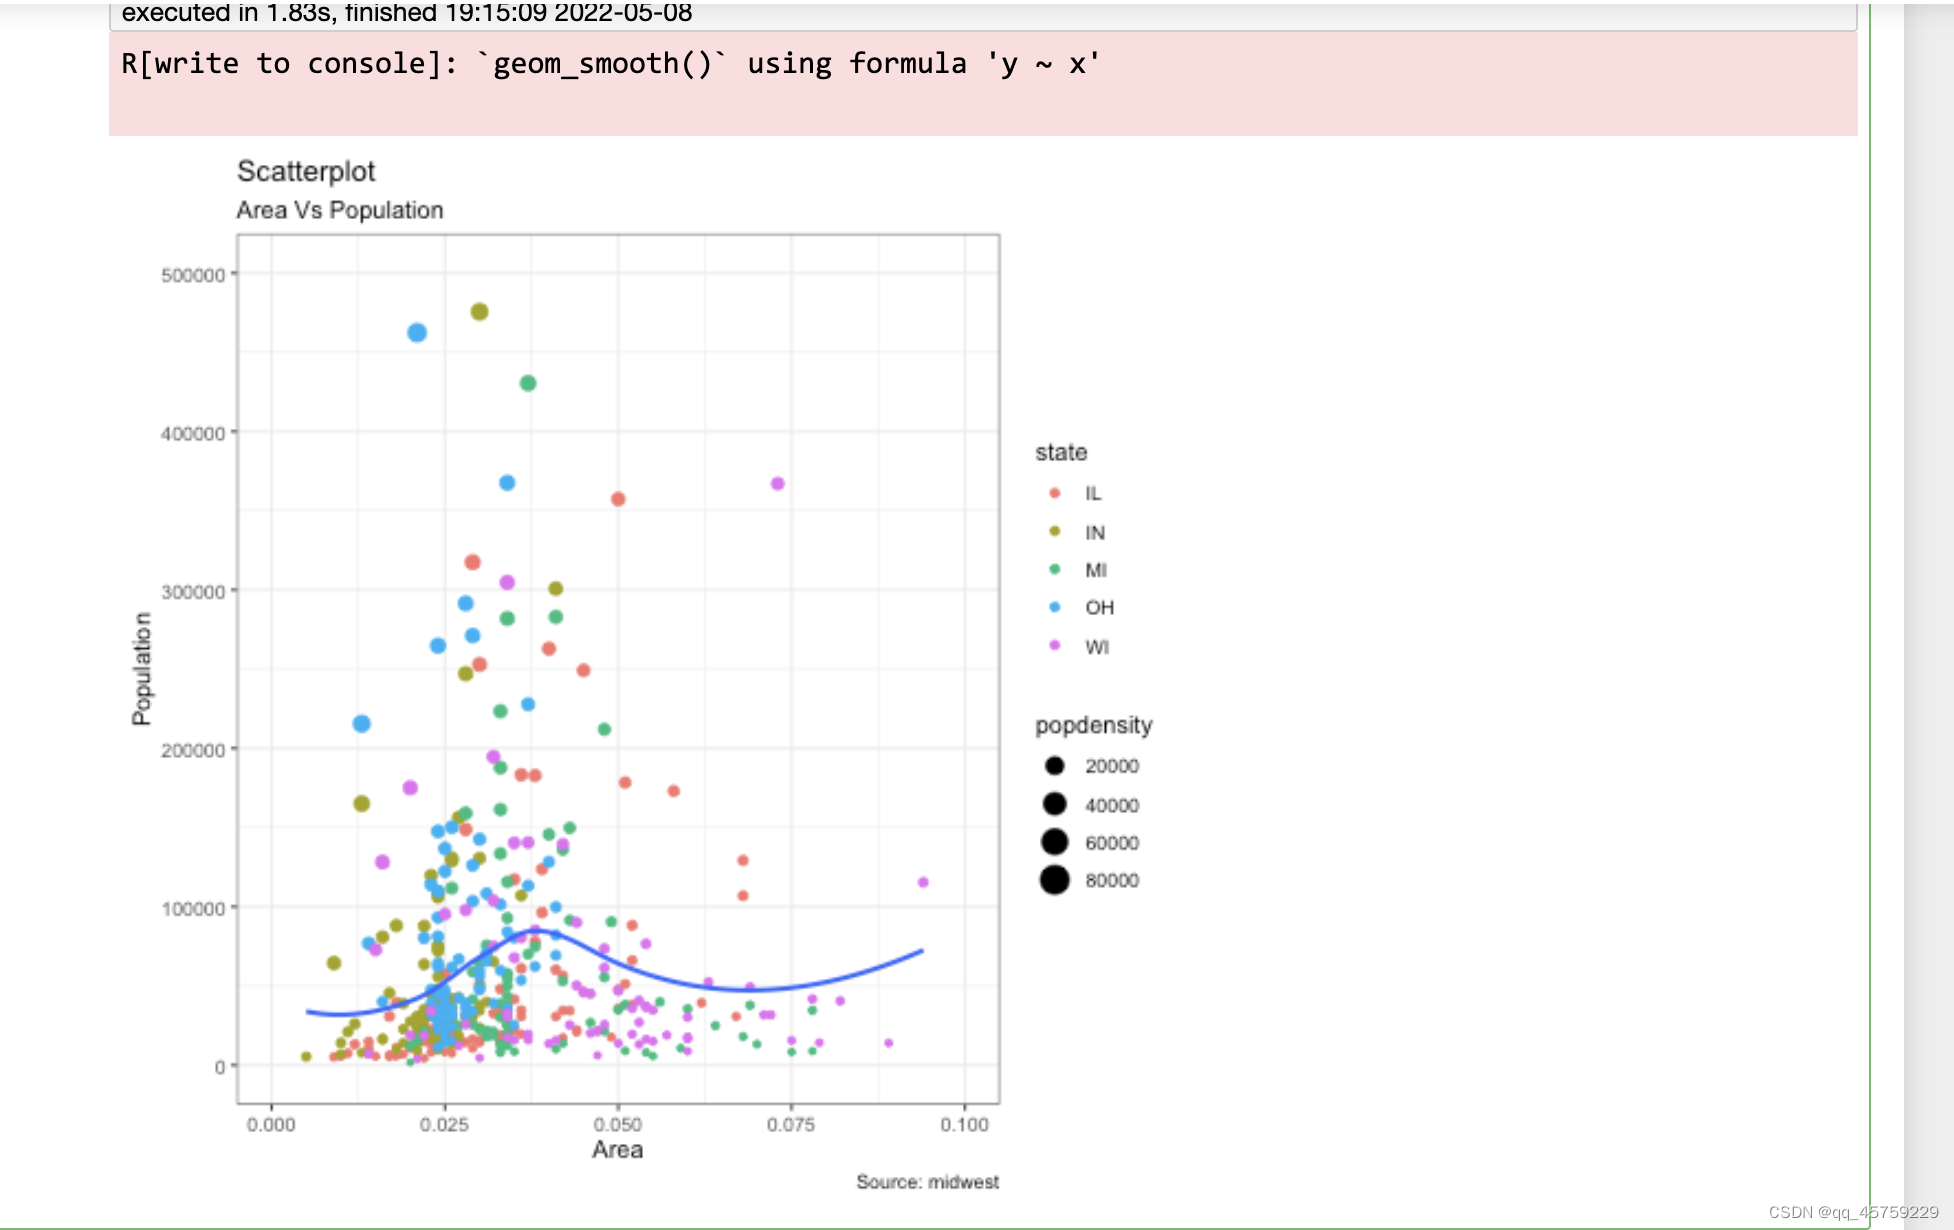The width and height of the screenshot is (1954, 1230).
Task: Click the geom_smooth console message text
Action: coord(610,64)
